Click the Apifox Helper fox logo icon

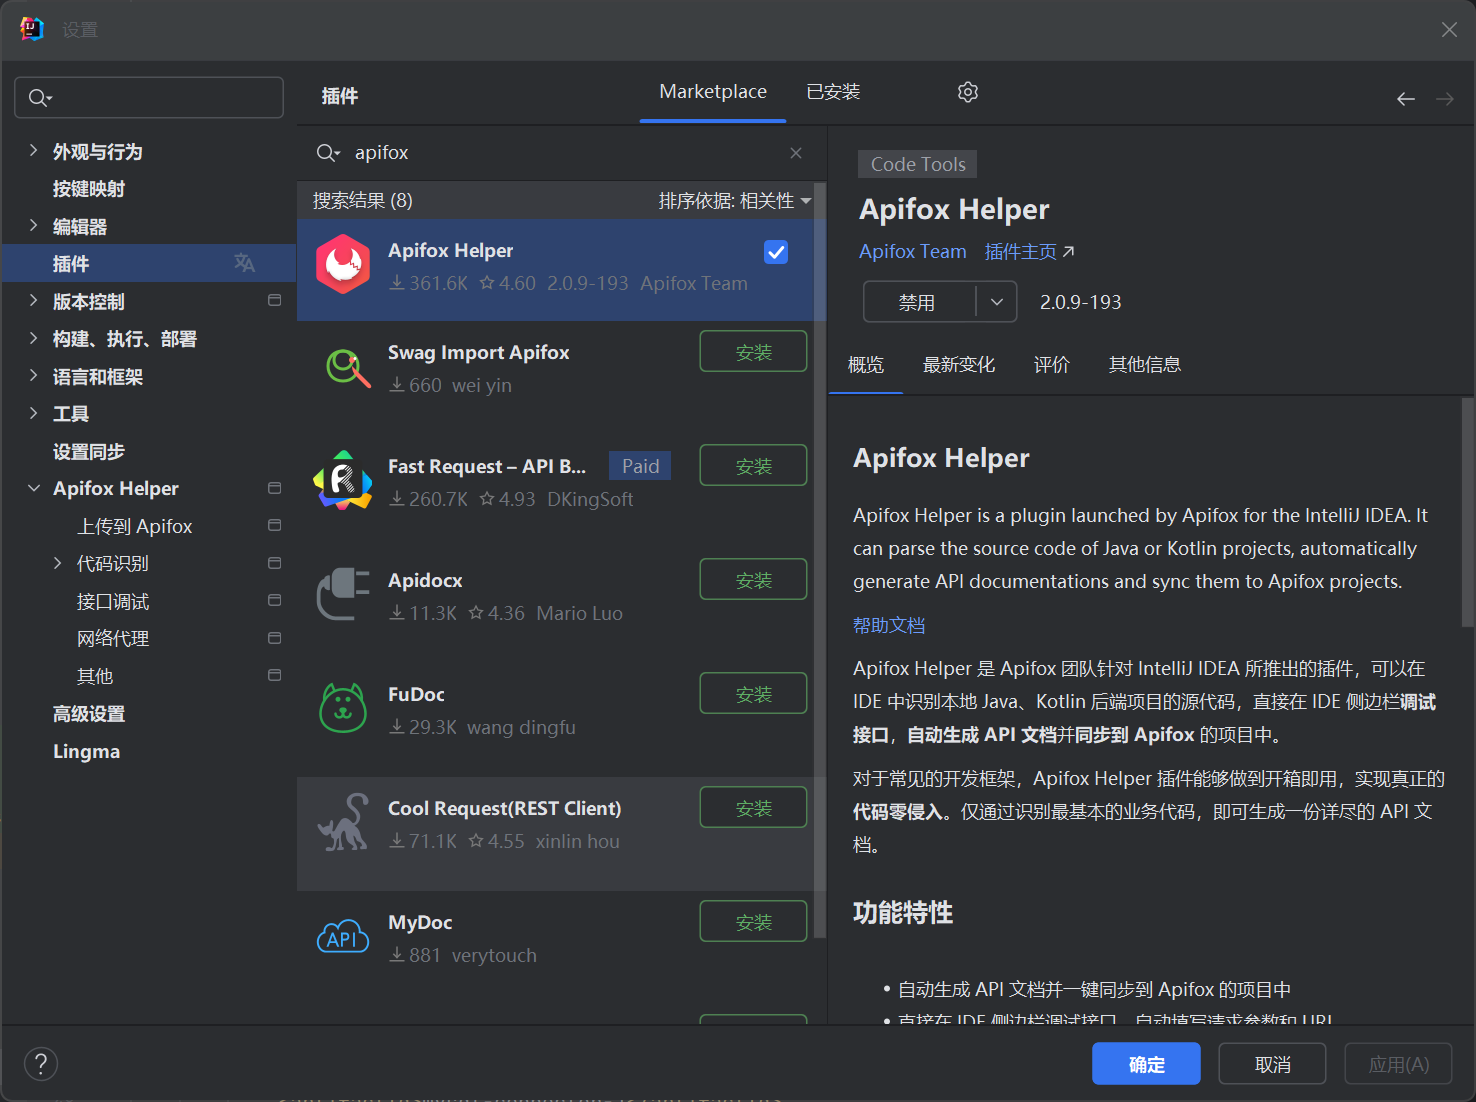point(343,264)
